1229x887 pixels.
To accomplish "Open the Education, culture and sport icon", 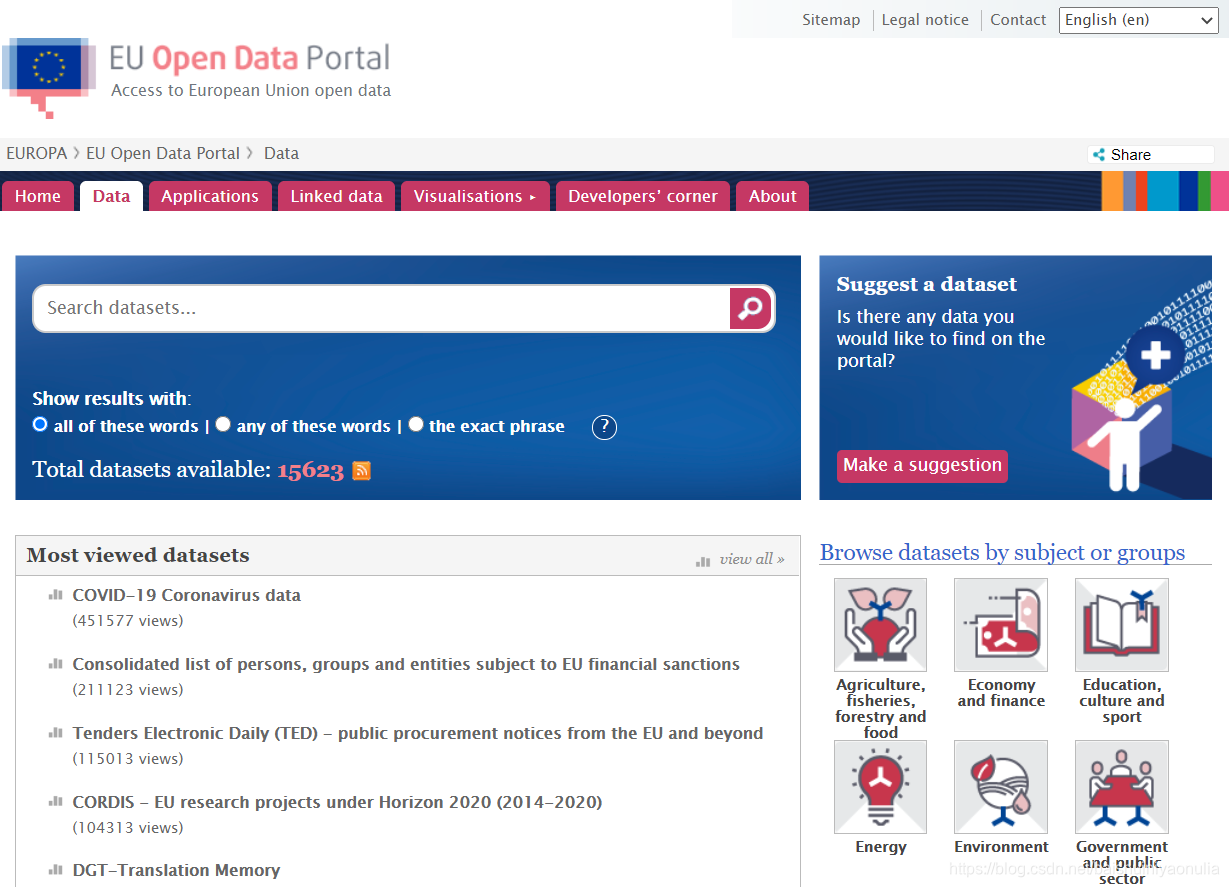I will [1122, 625].
